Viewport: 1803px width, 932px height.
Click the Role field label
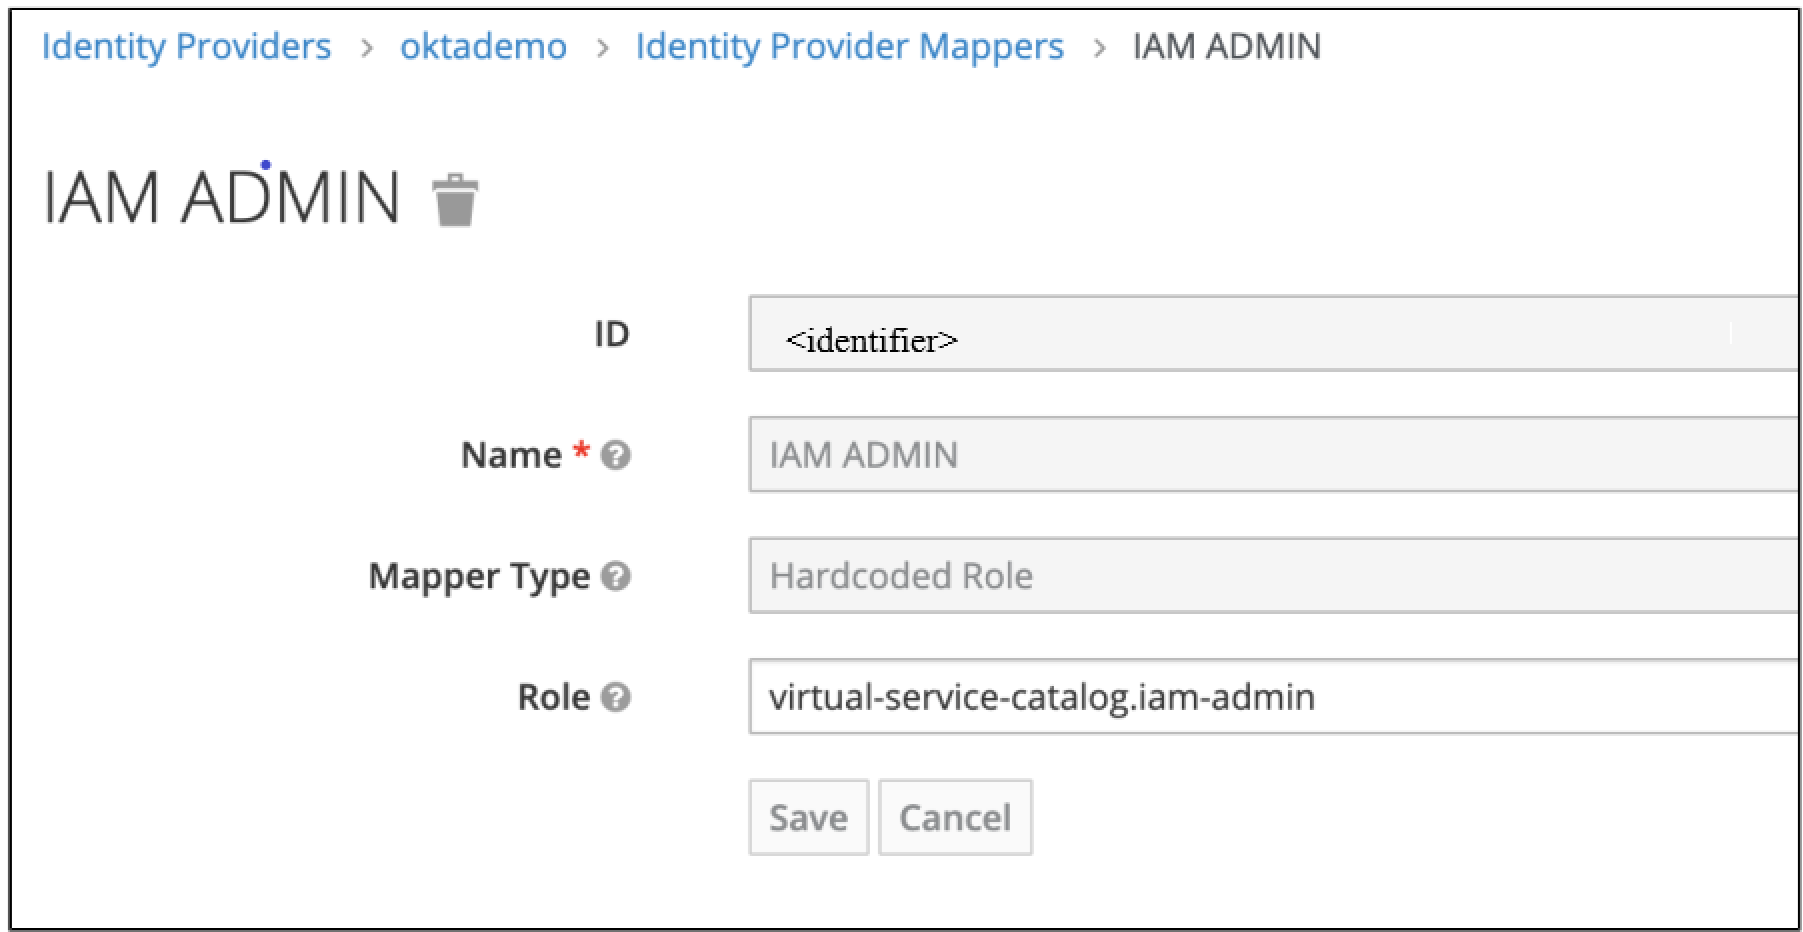(x=553, y=697)
